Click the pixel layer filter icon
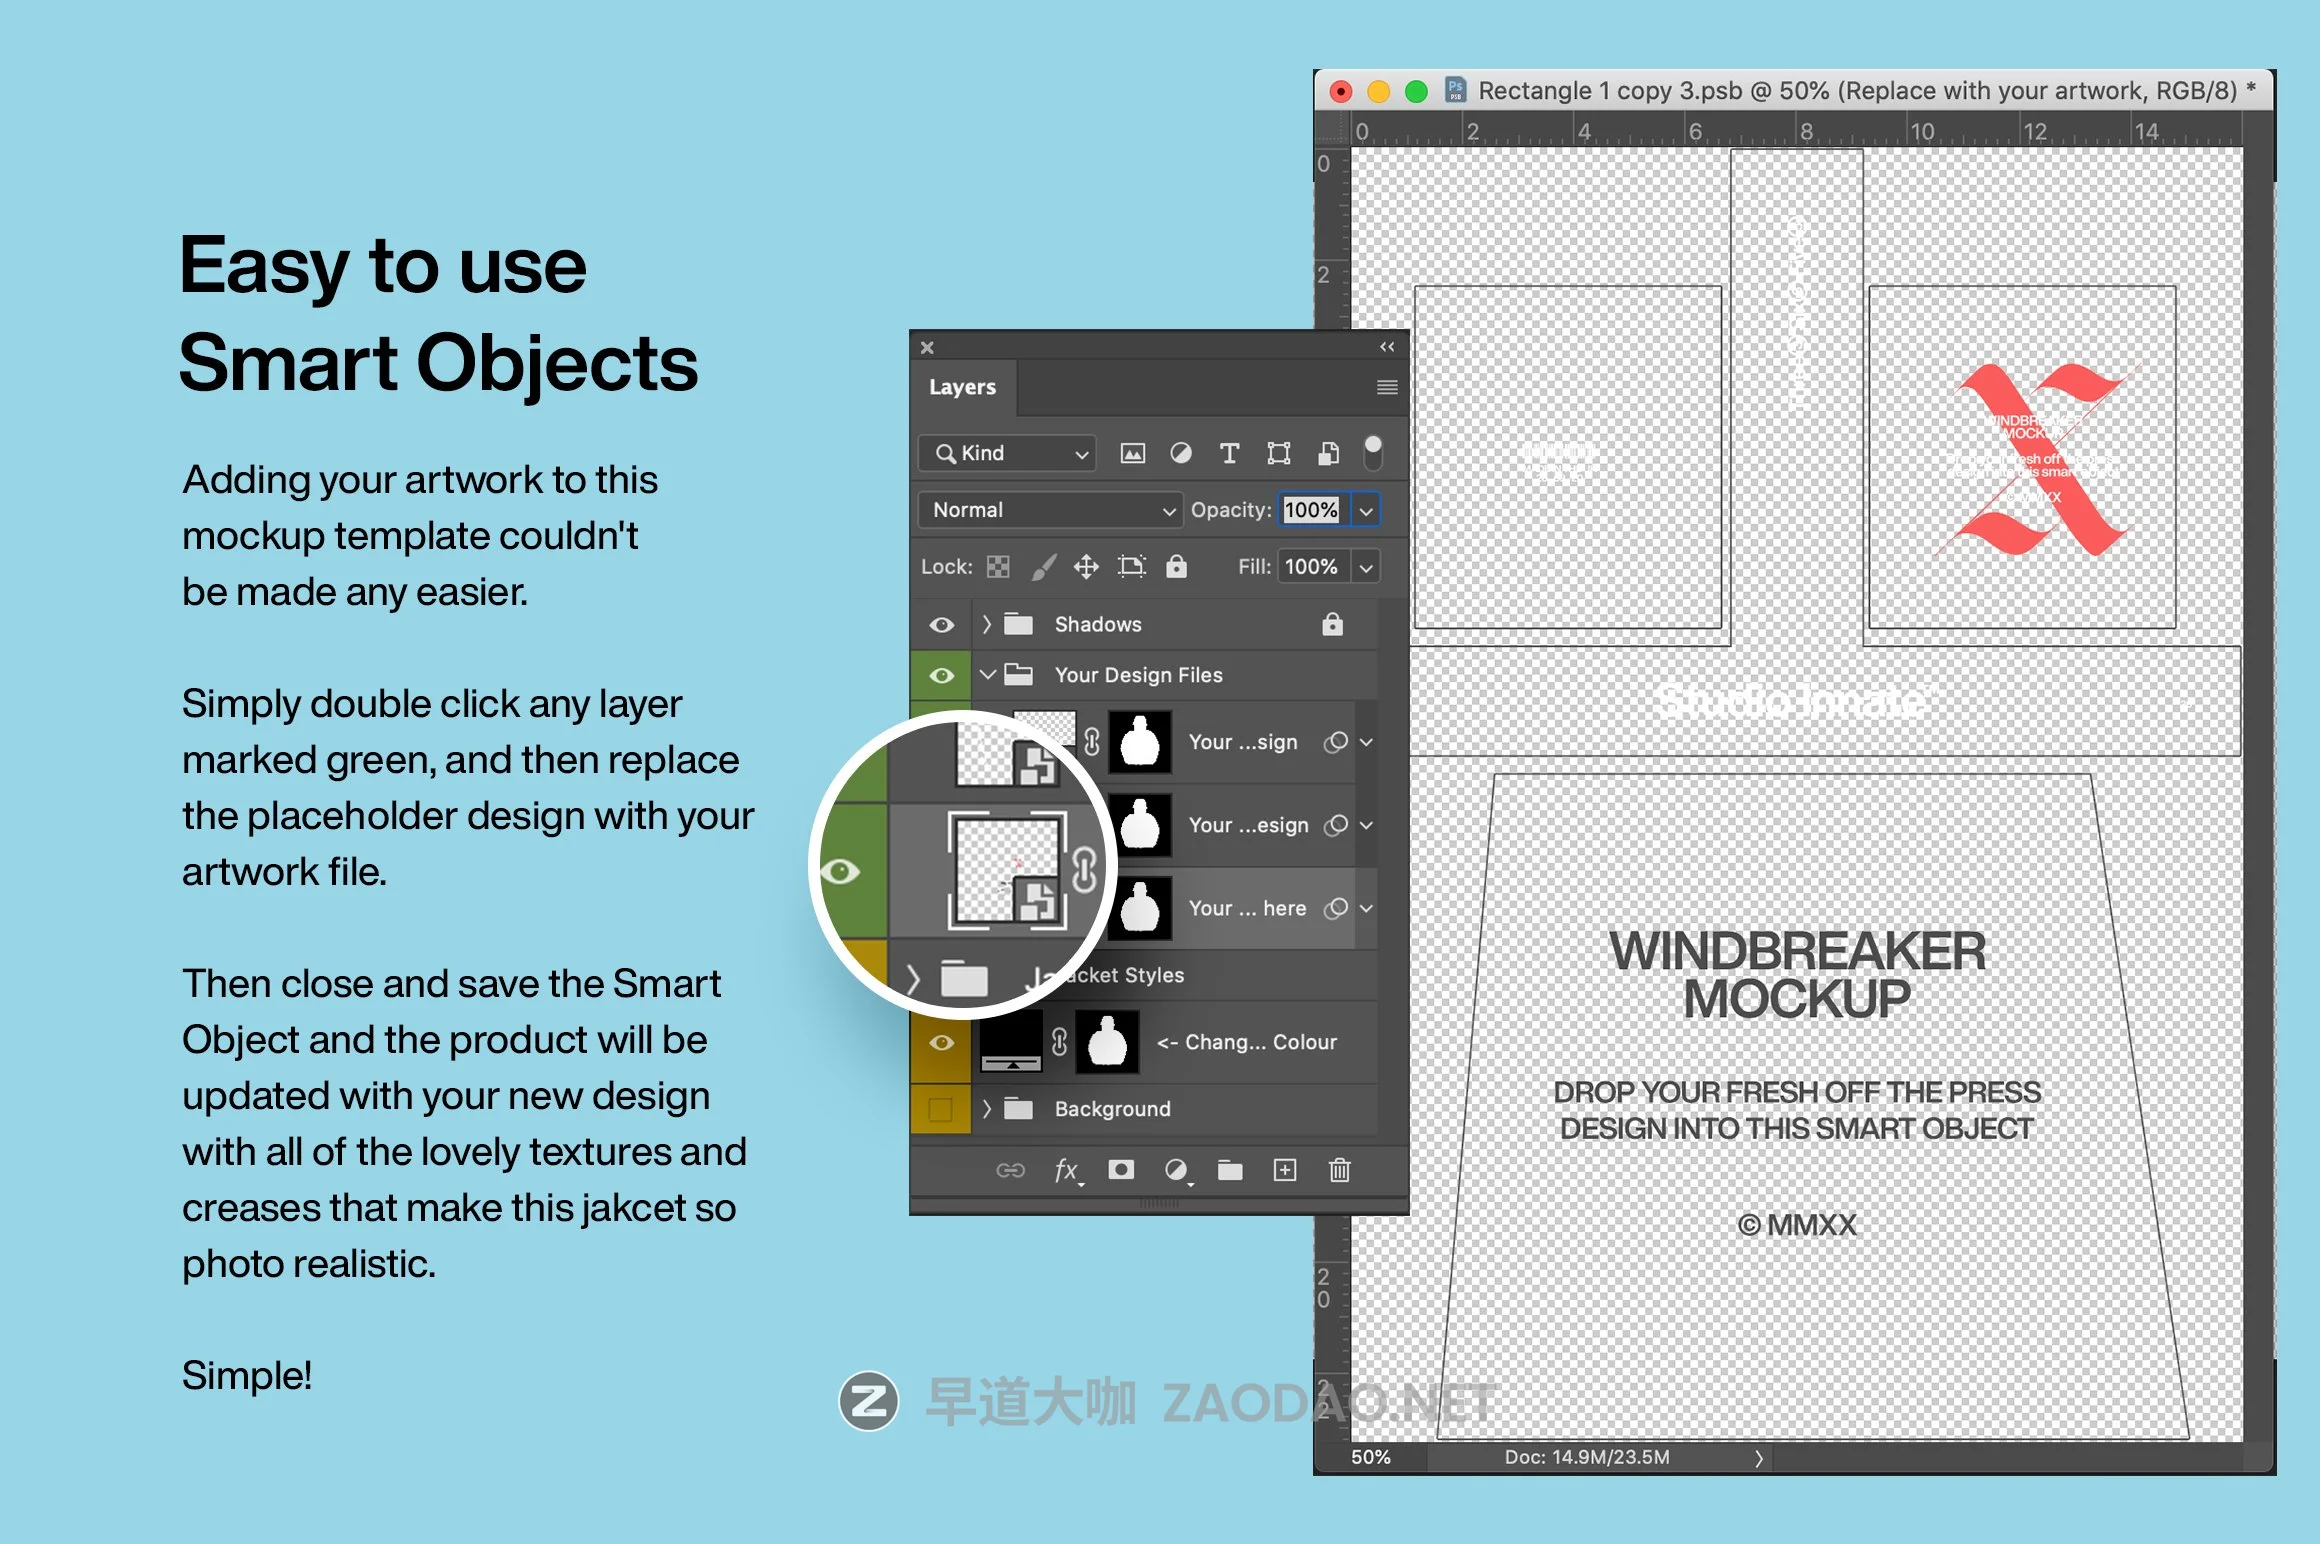 (x=1132, y=453)
